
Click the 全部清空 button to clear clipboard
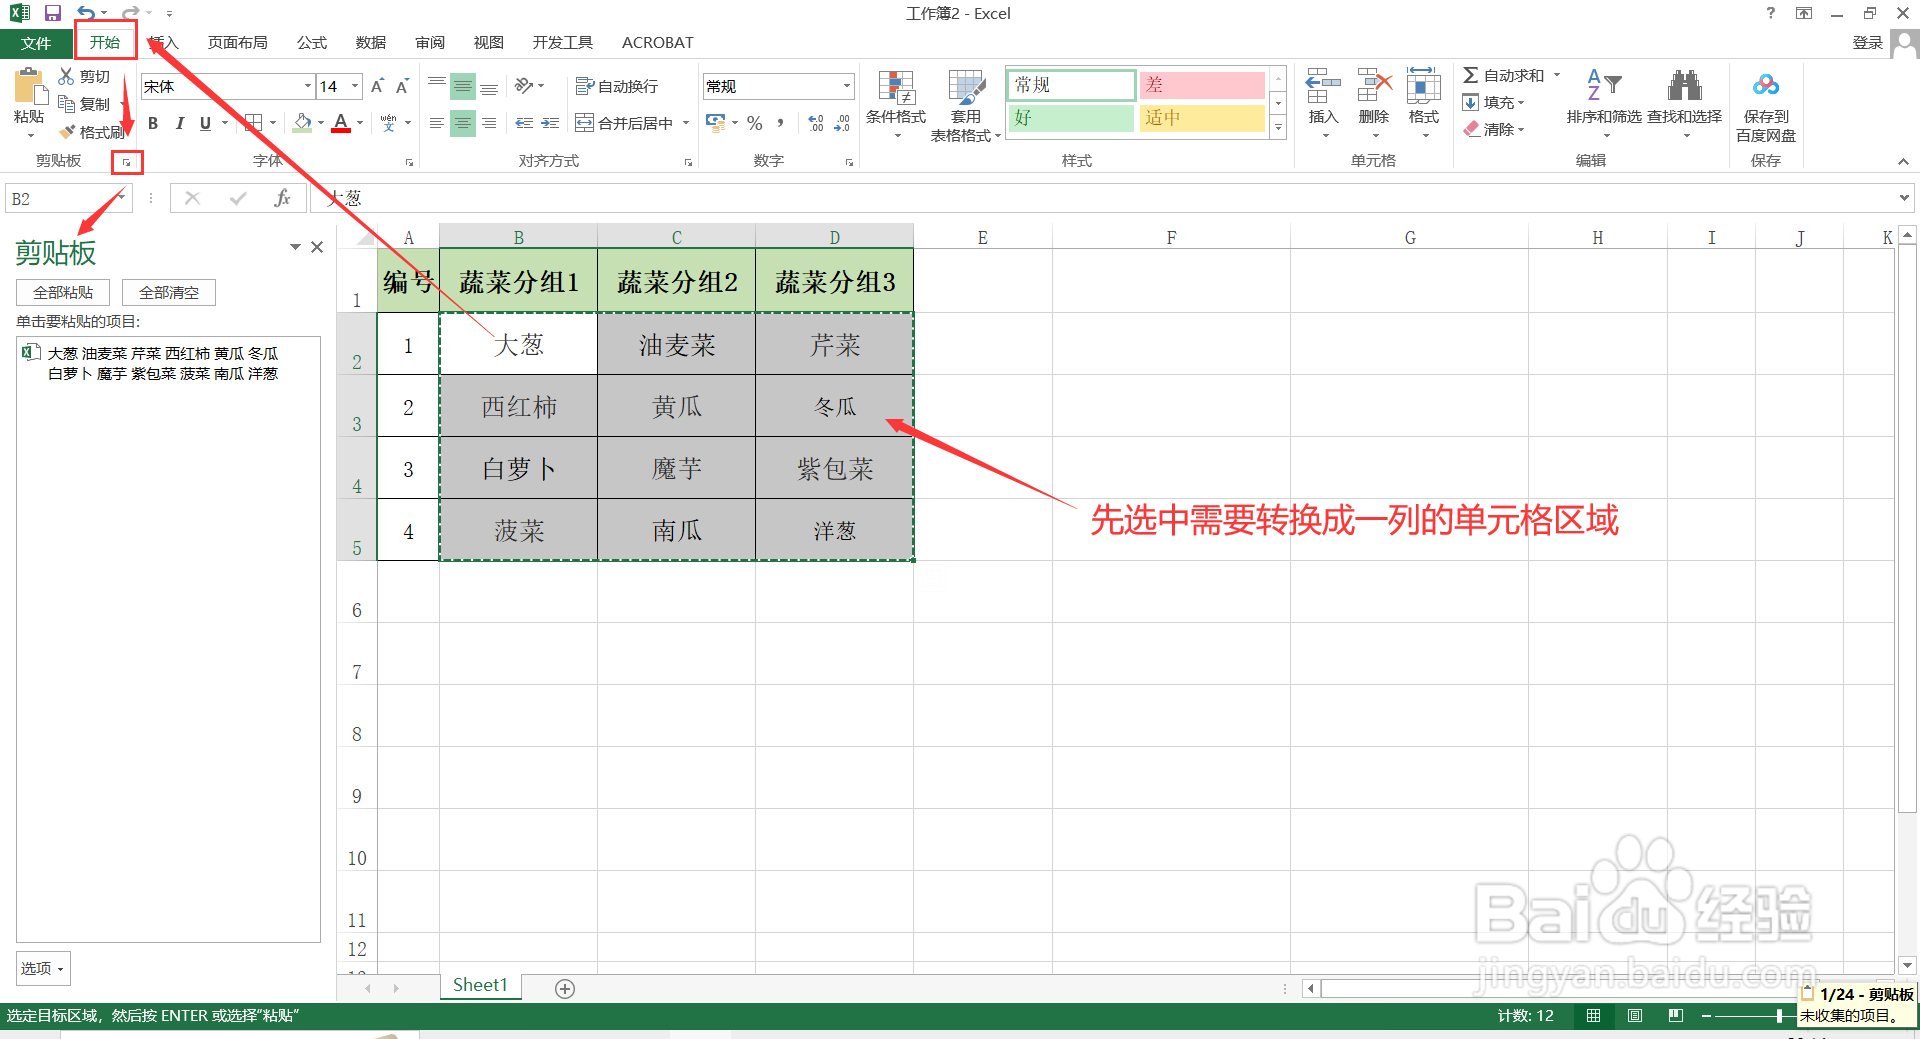pos(168,292)
